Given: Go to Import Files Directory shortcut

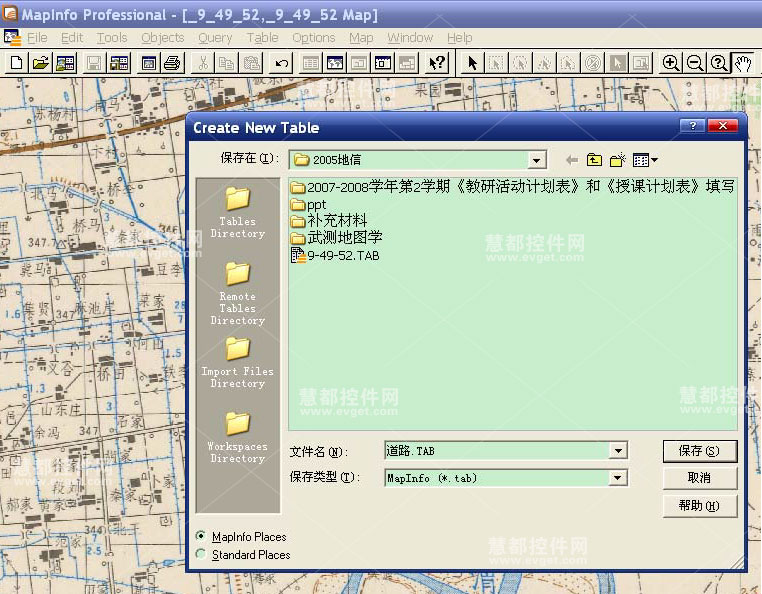Looking at the screenshot, I should pyautogui.click(x=238, y=363).
